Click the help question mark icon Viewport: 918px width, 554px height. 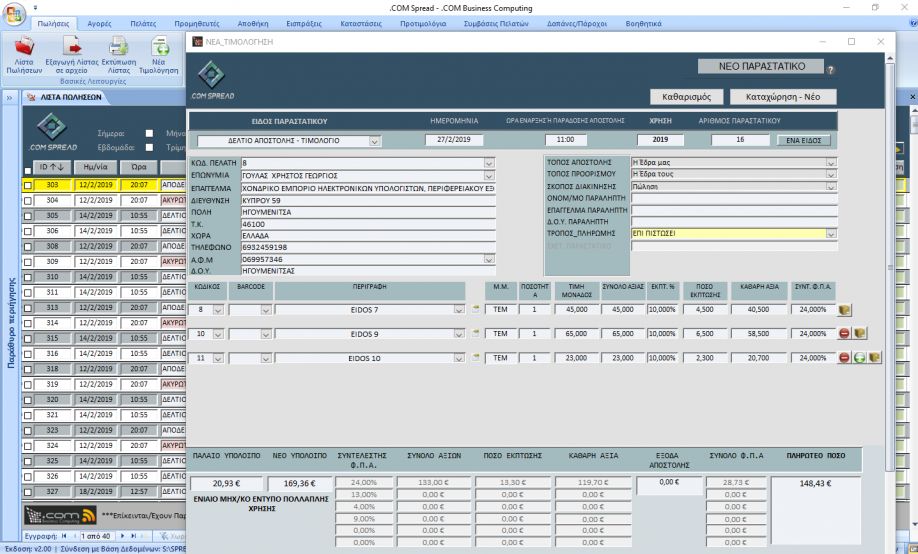click(830, 70)
